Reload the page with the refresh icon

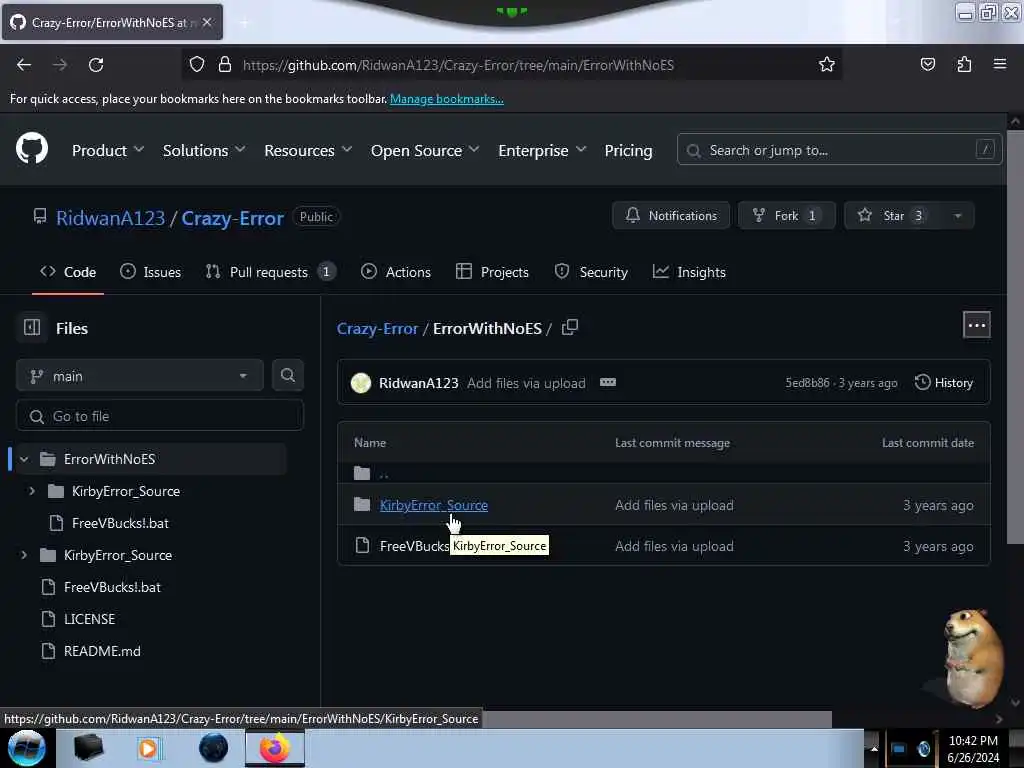click(96, 65)
